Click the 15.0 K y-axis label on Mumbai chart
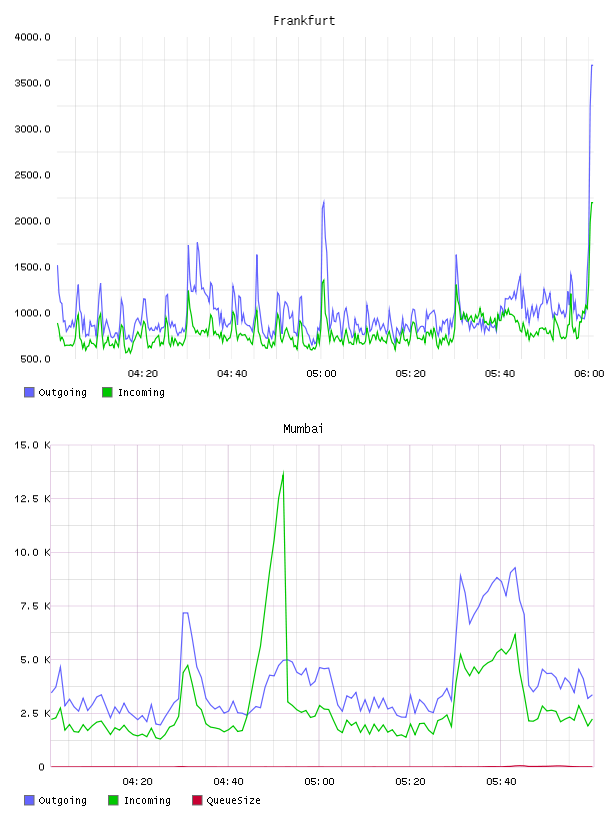 (32, 445)
